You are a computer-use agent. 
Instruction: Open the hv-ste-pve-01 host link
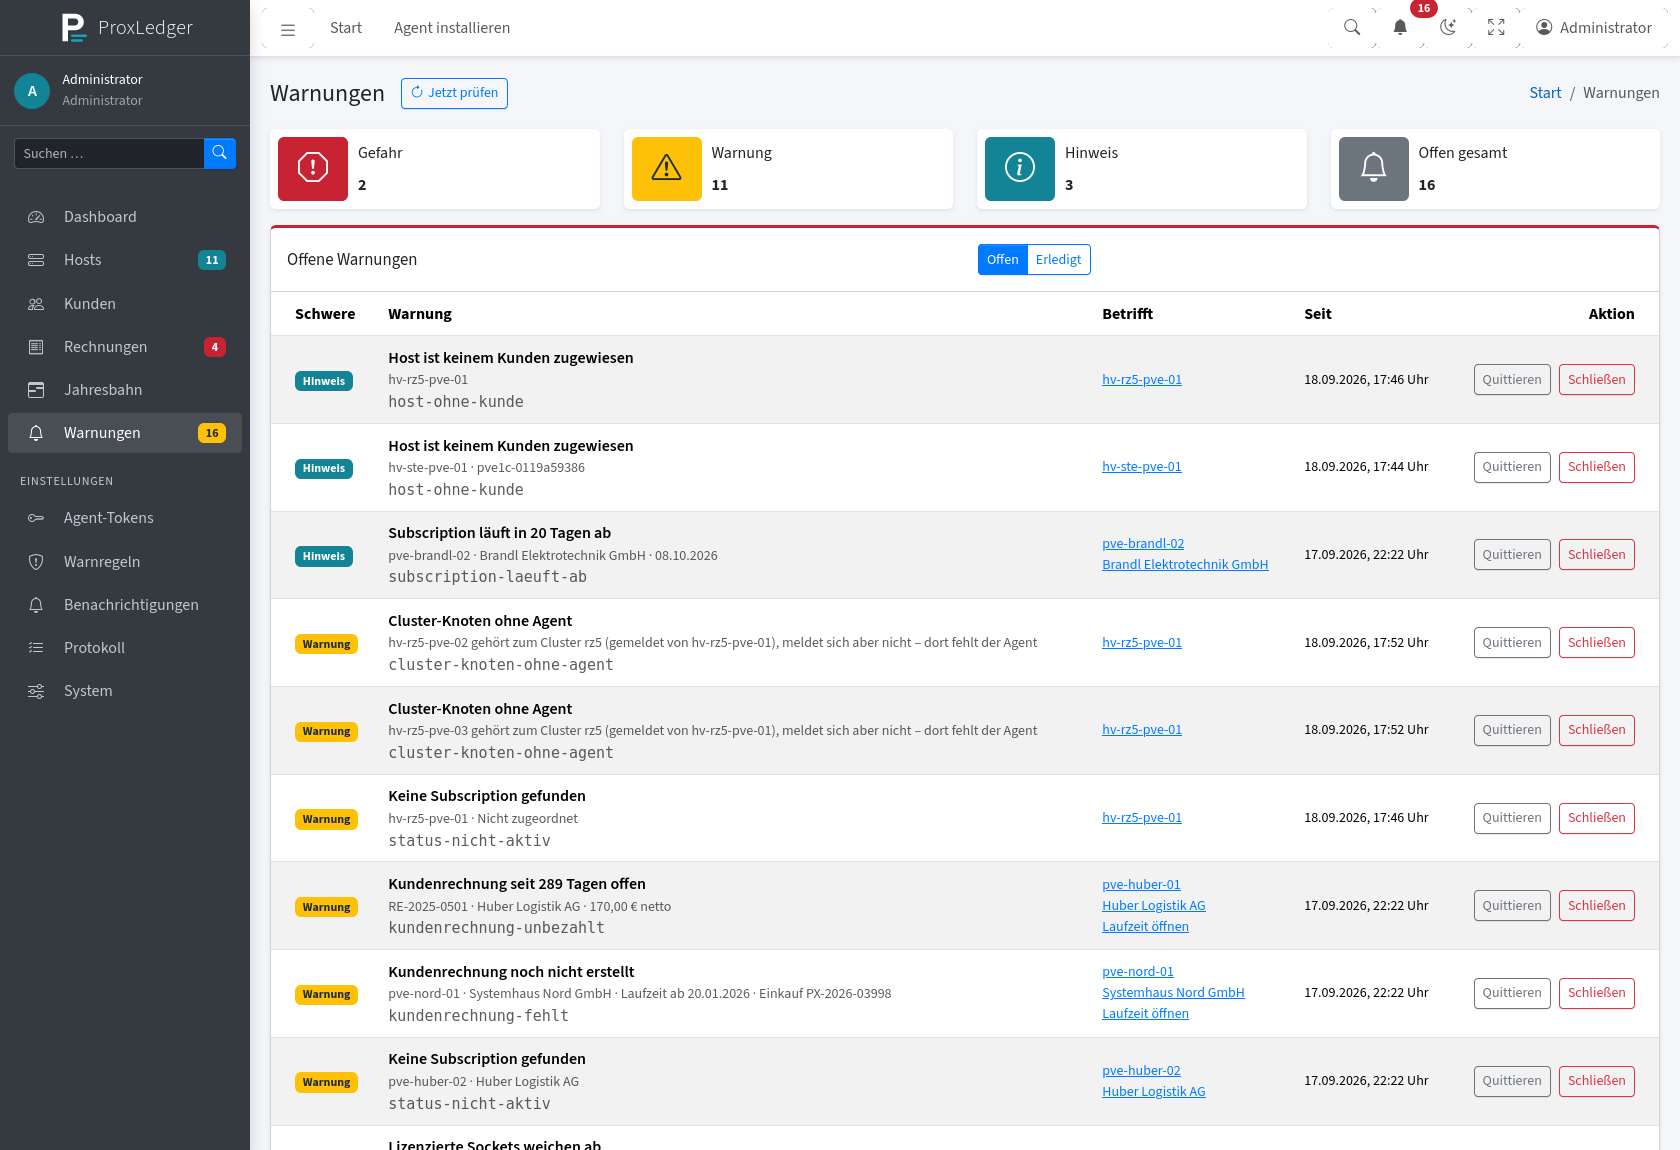[1142, 467]
